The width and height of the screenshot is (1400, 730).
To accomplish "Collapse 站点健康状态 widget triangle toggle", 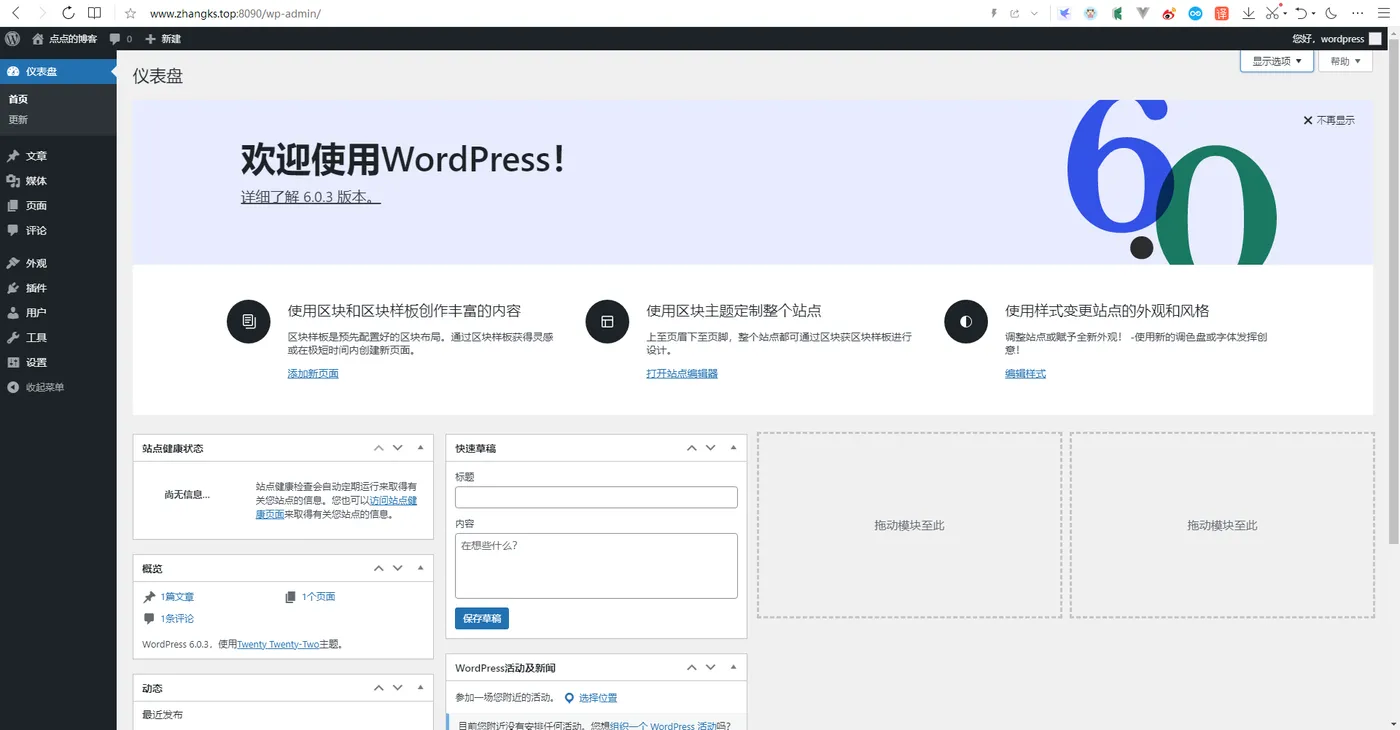I will coord(420,448).
